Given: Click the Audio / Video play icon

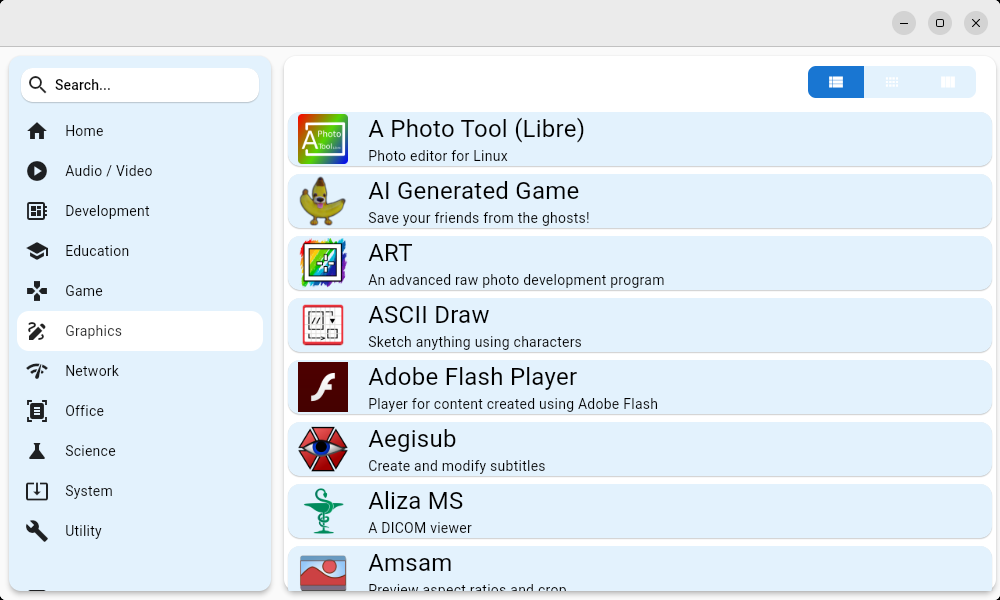Looking at the screenshot, I should 37,171.
